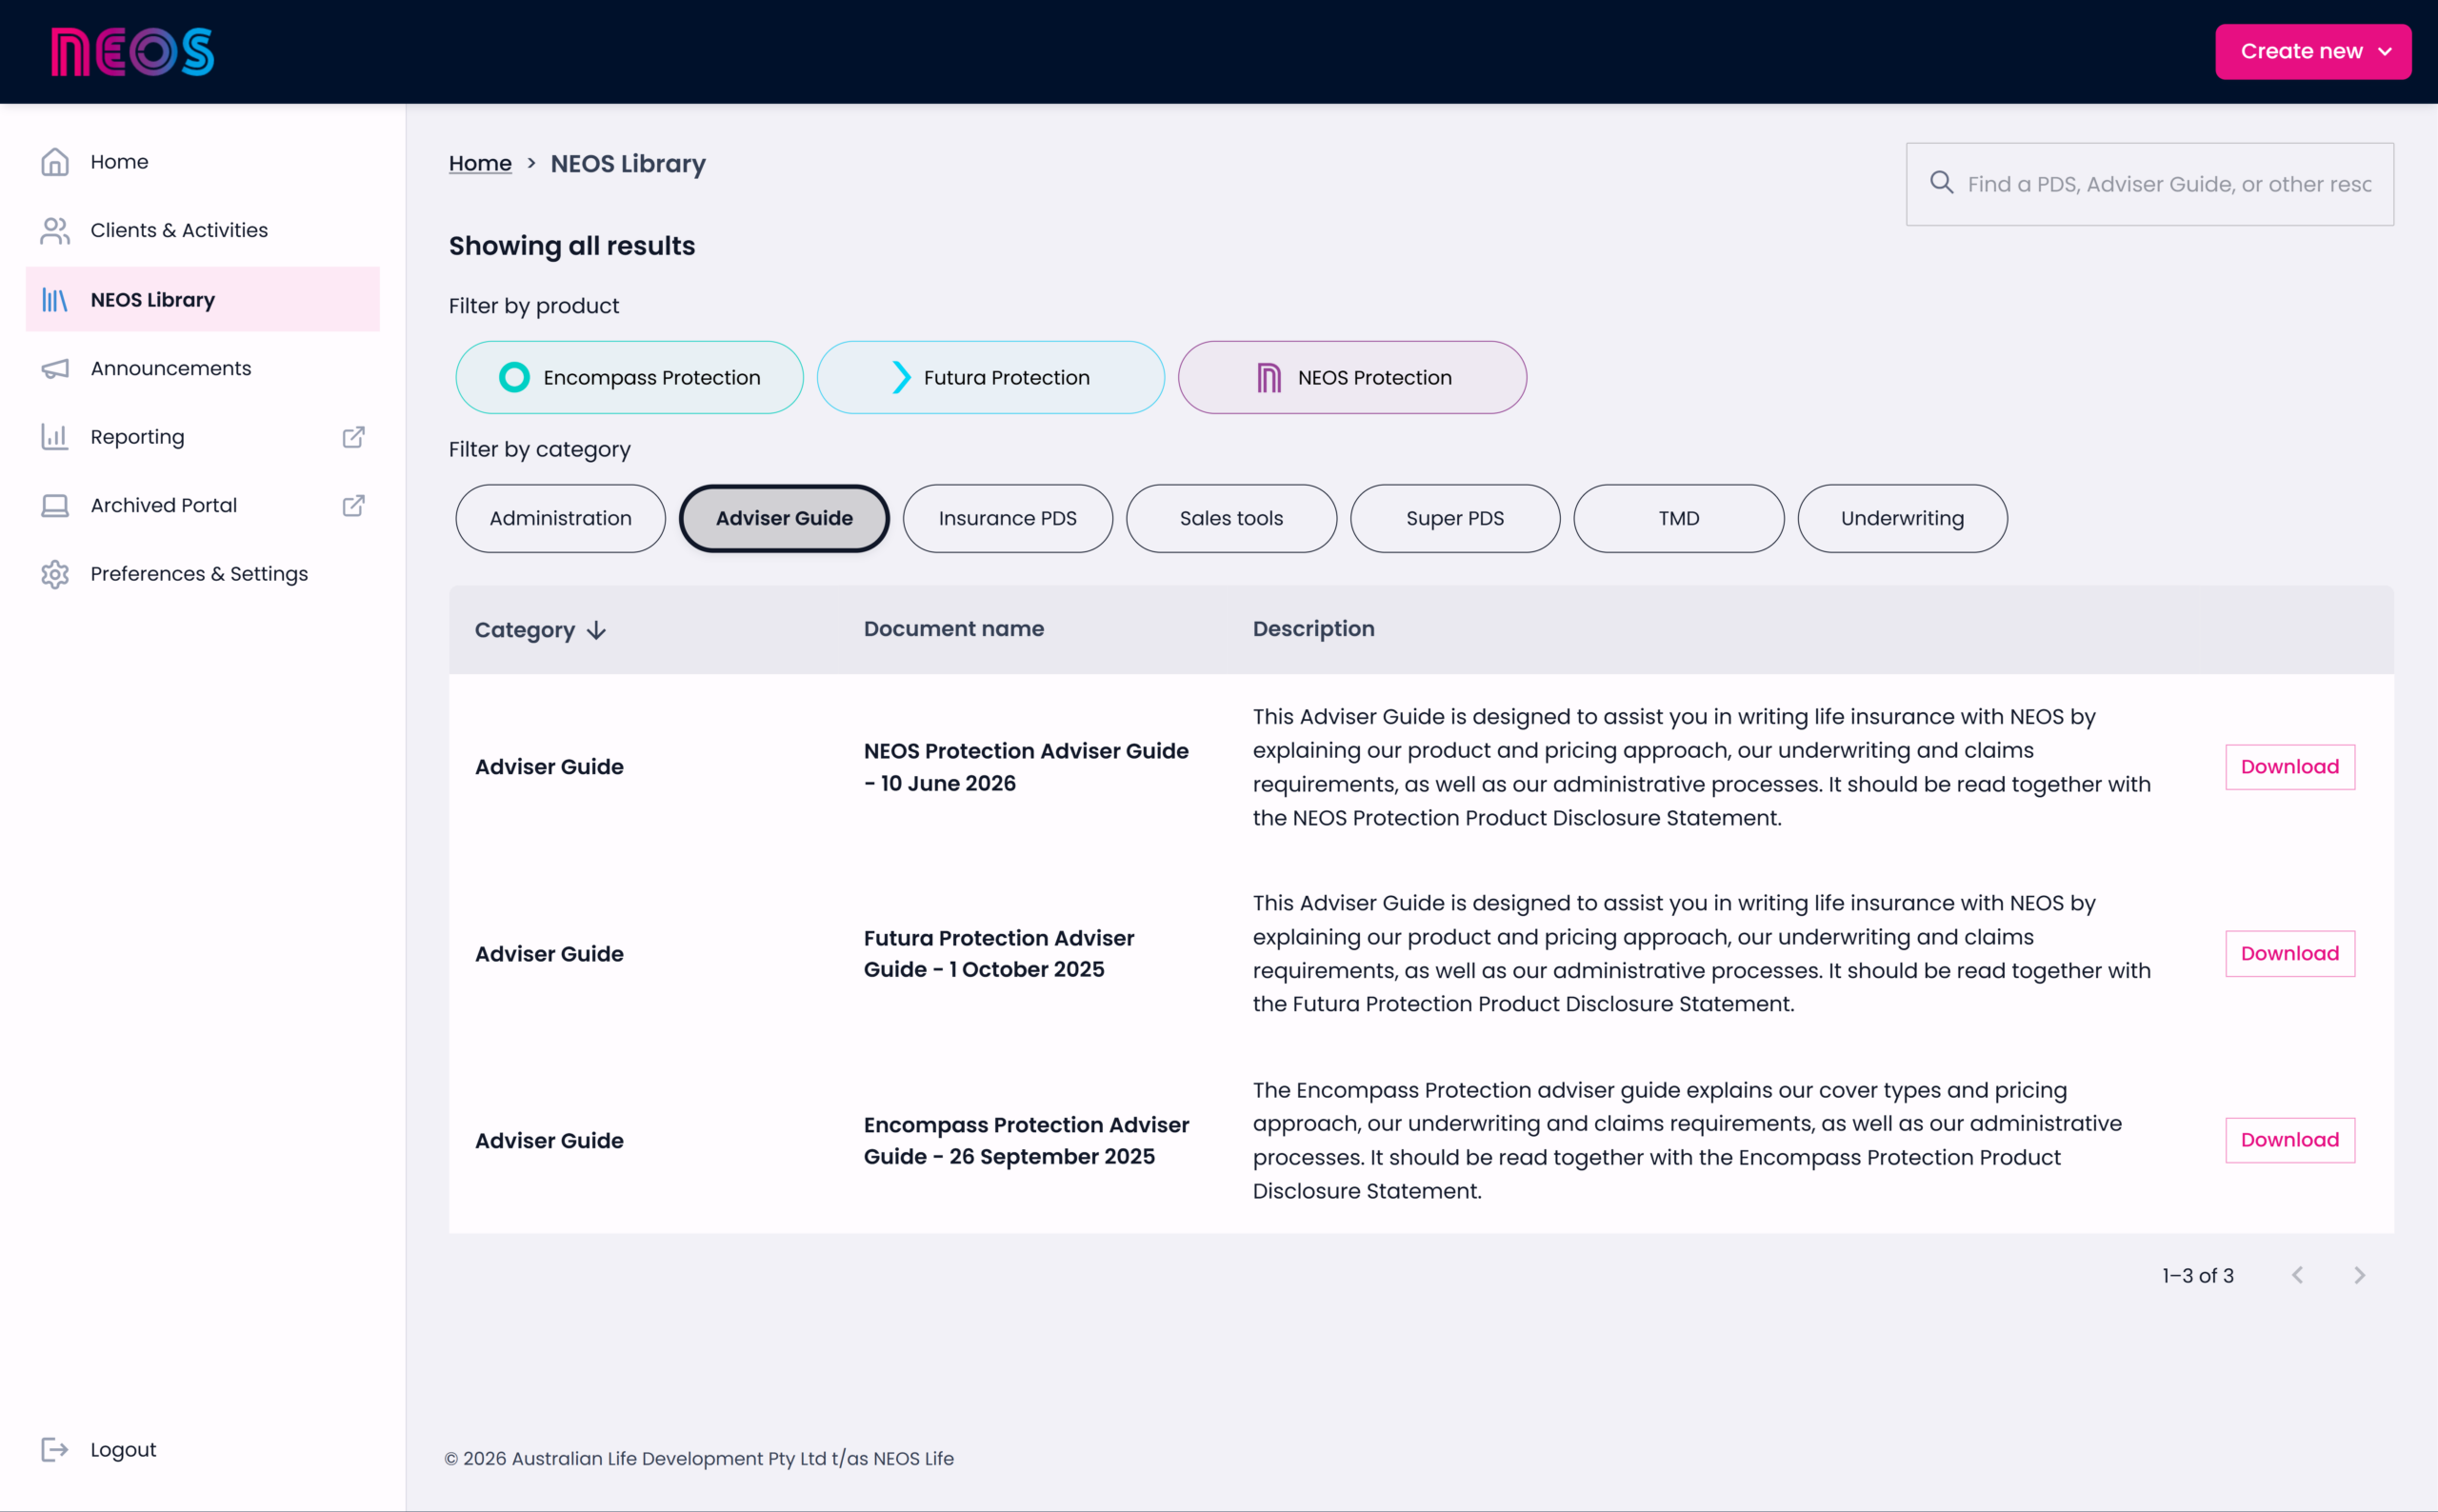The width and height of the screenshot is (2438, 1512).
Task: Select NEOS Library in sidebar
Action: [202, 299]
